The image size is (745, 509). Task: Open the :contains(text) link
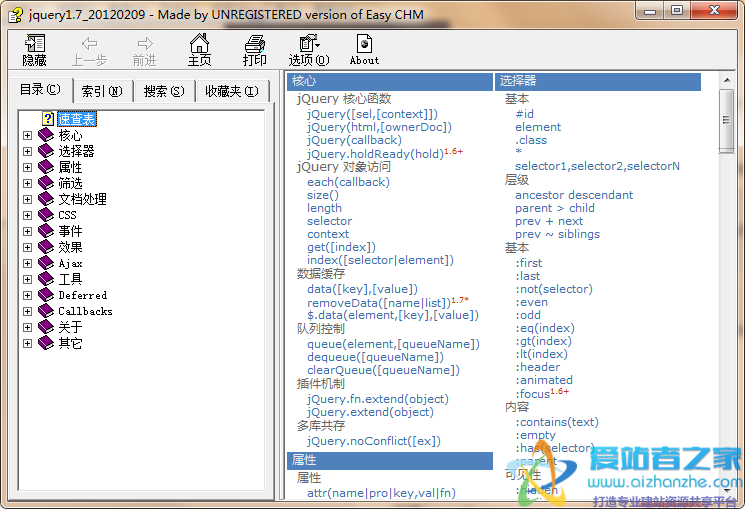point(557,422)
